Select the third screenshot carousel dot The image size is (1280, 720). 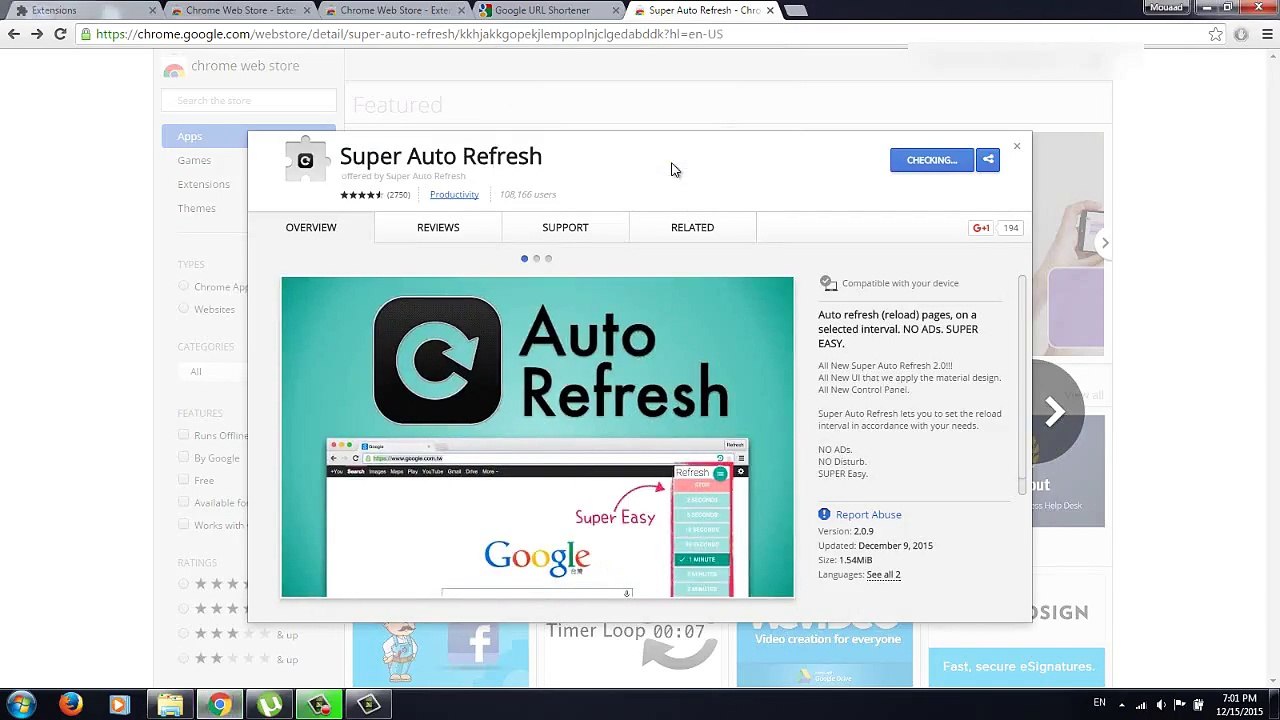[x=548, y=259]
